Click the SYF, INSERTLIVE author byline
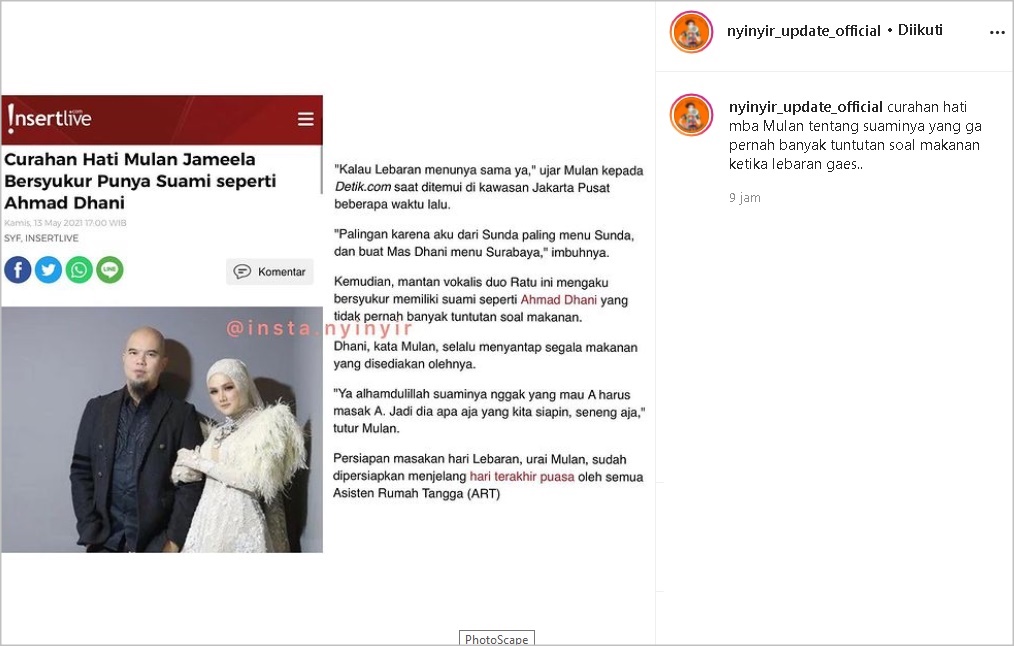This screenshot has width=1014, height=646. coord(41,238)
